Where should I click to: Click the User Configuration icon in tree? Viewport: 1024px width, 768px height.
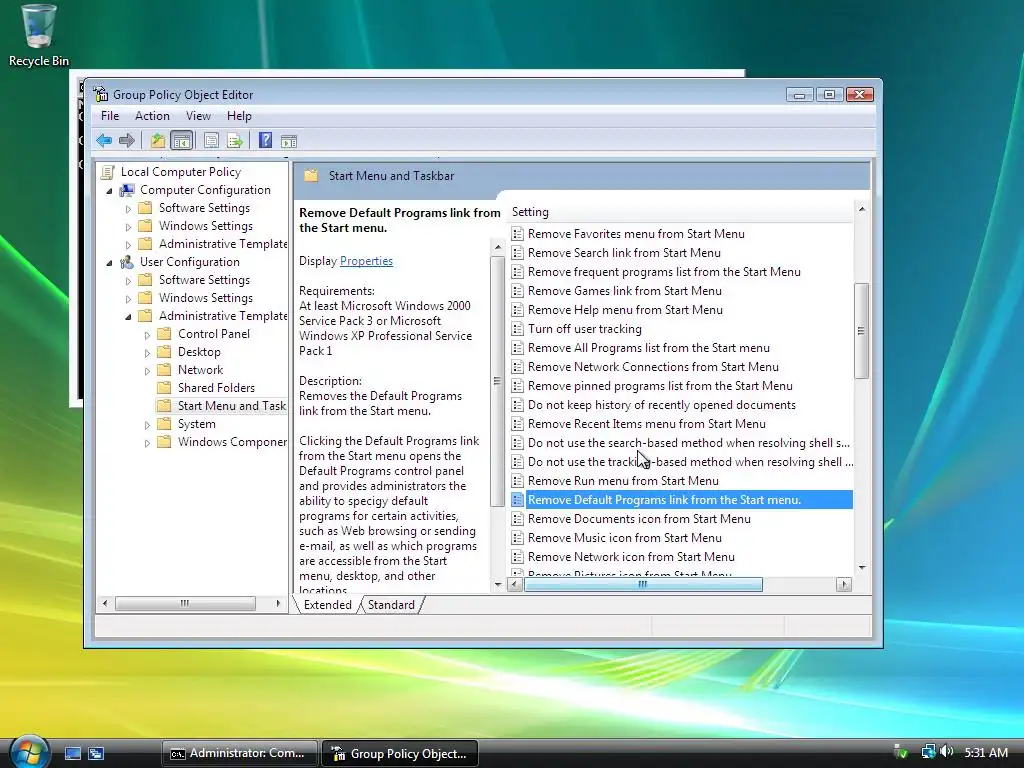pos(127,262)
